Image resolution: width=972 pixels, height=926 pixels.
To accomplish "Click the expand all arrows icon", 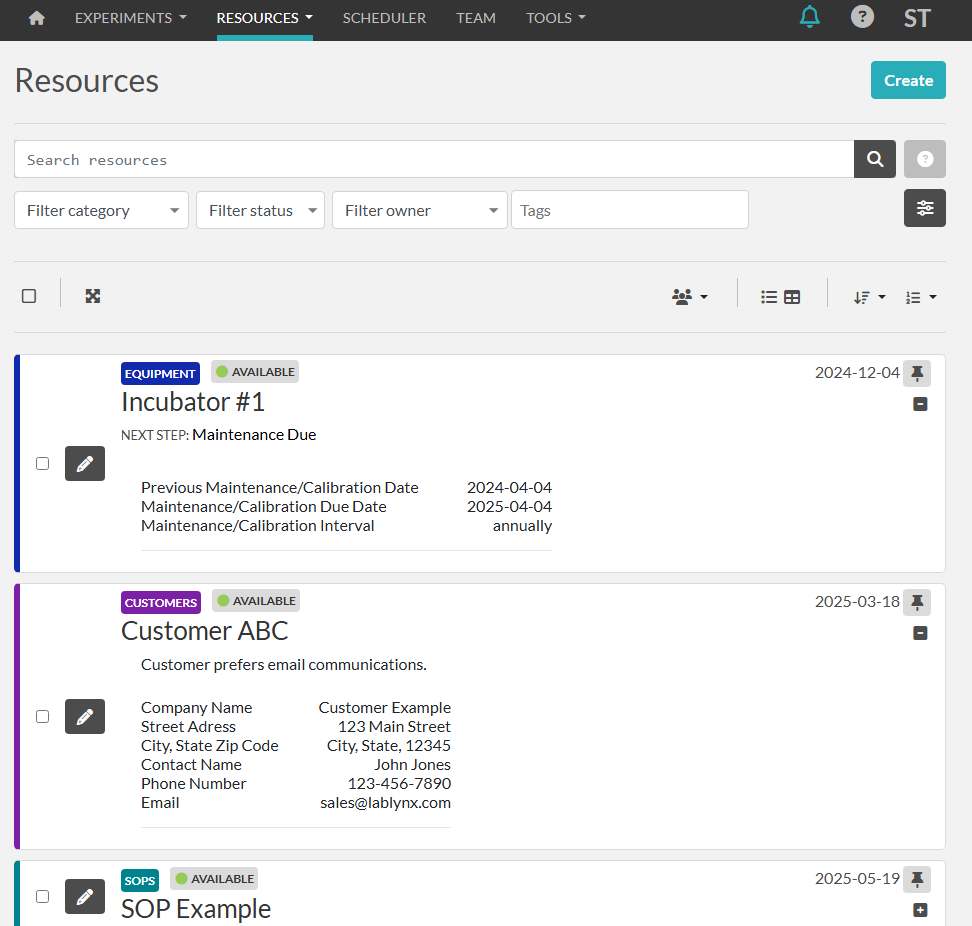I will [x=93, y=296].
